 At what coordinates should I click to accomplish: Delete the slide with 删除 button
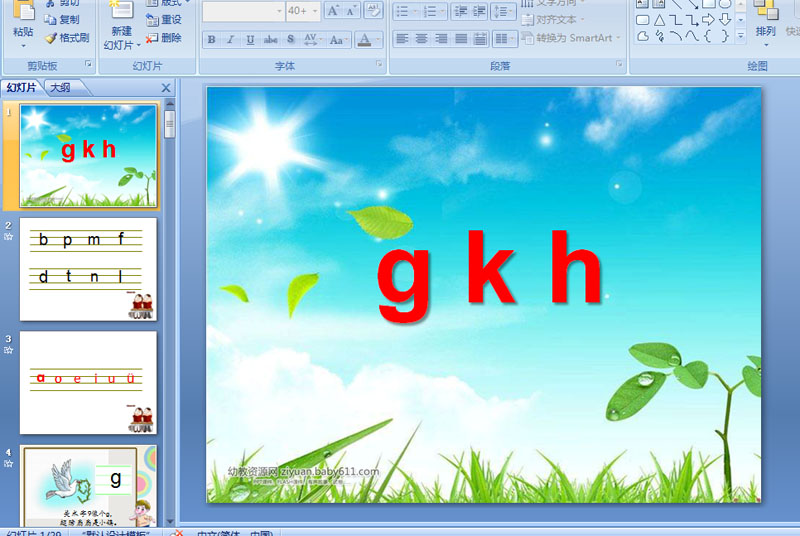coord(164,38)
